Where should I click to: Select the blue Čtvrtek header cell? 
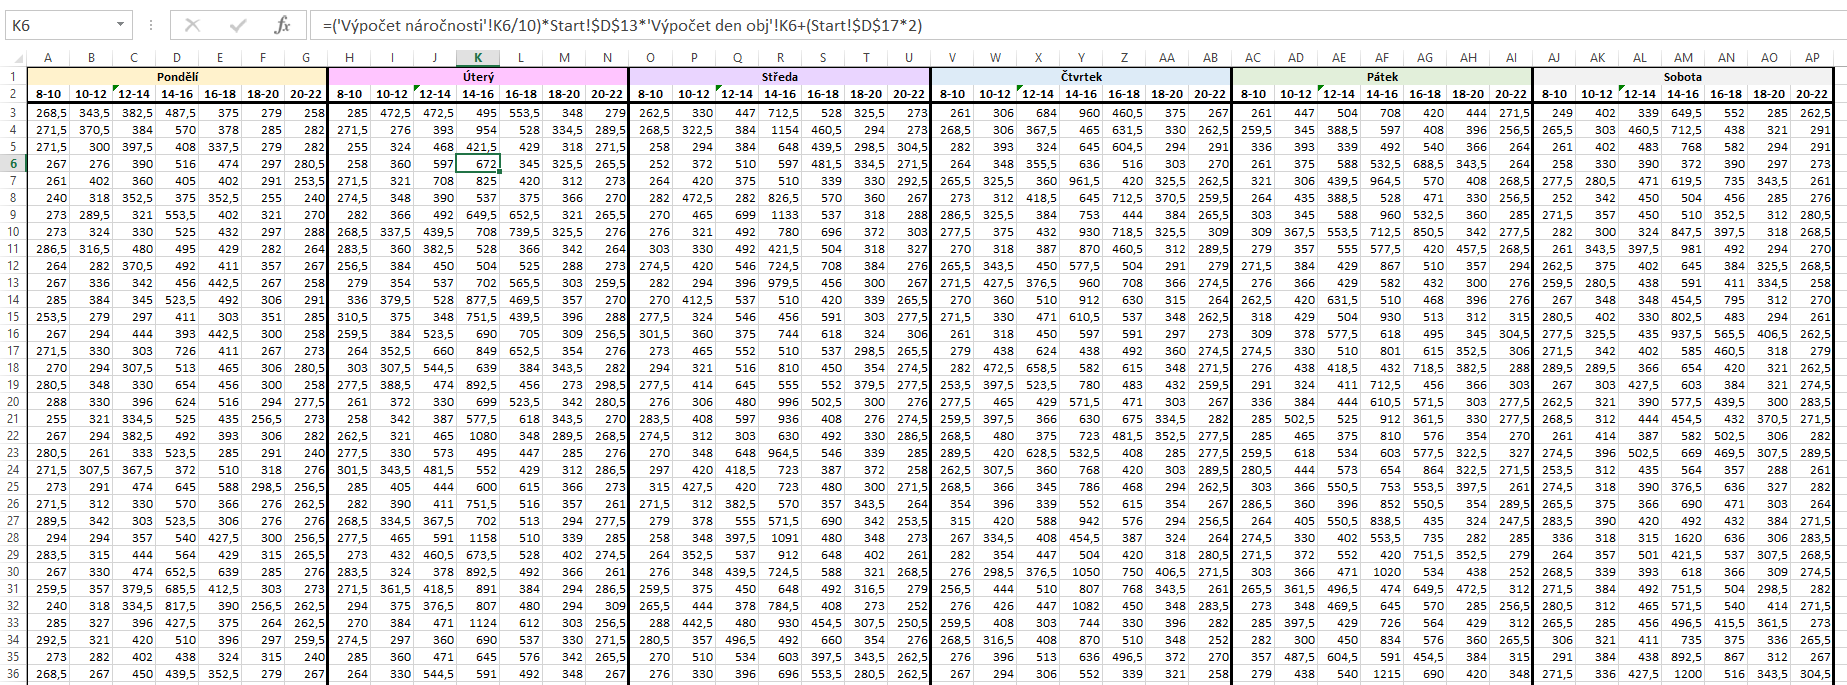click(x=1081, y=76)
